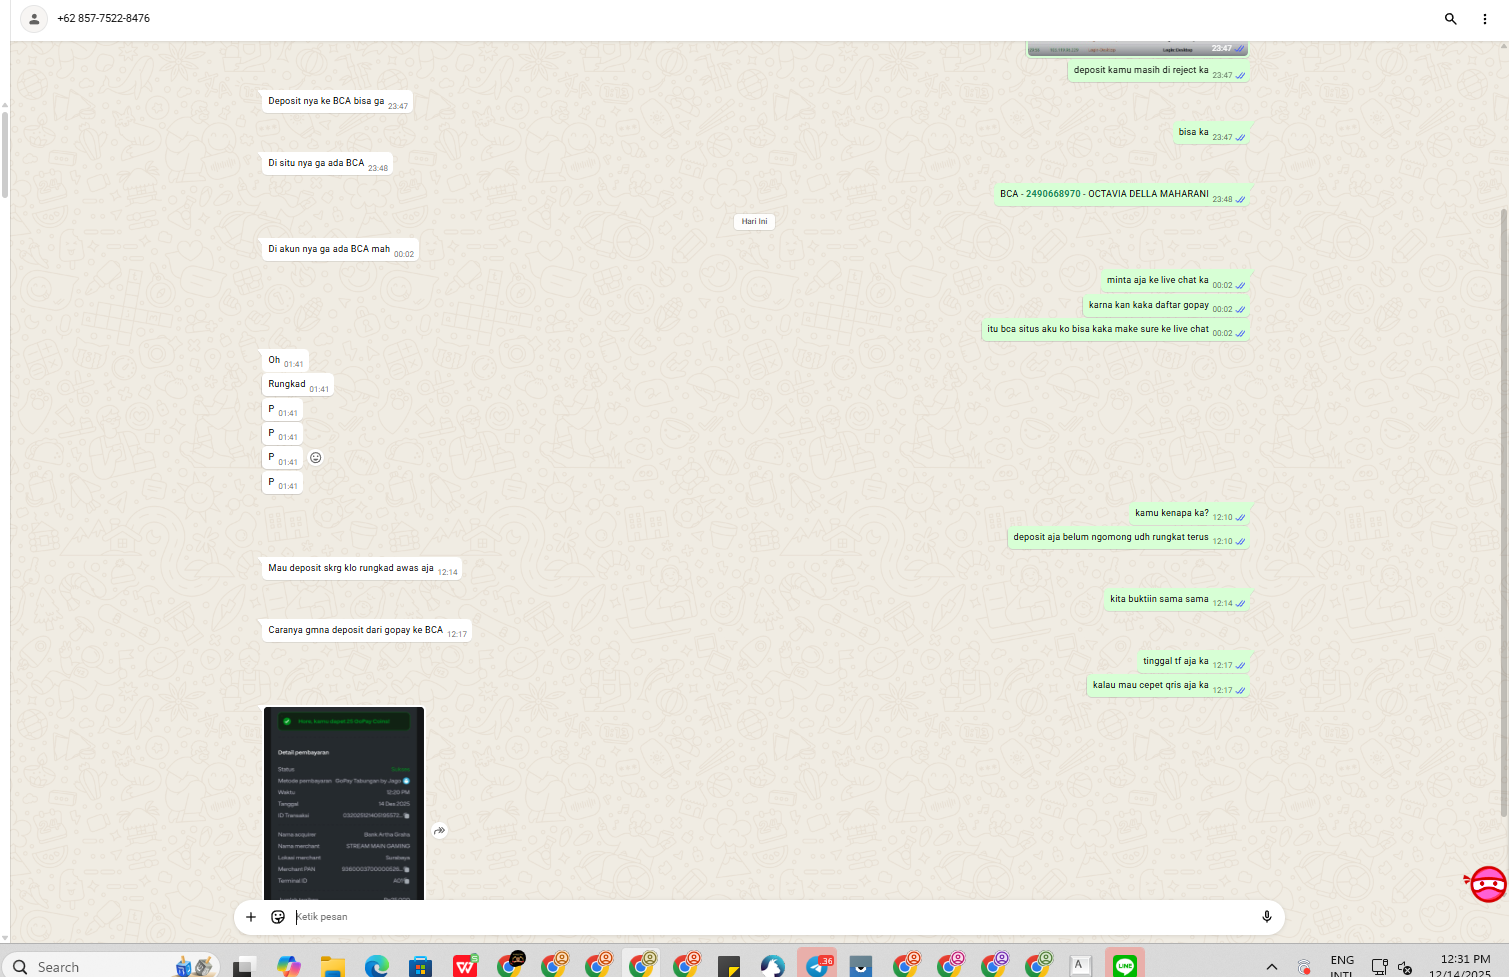Select message 'Deposit nya ke BCA bisa ga'
This screenshot has width=1509, height=977.
tap(337, 102)
